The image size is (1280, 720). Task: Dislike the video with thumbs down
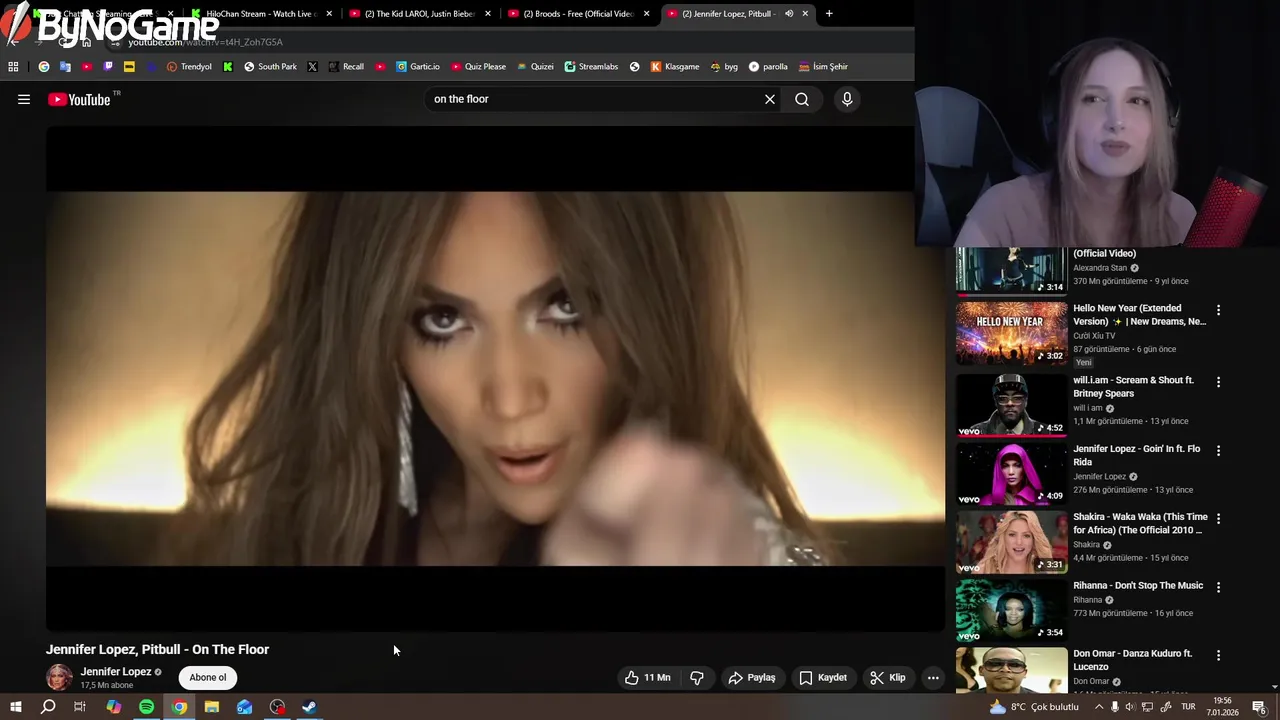[x=697, y=677]
